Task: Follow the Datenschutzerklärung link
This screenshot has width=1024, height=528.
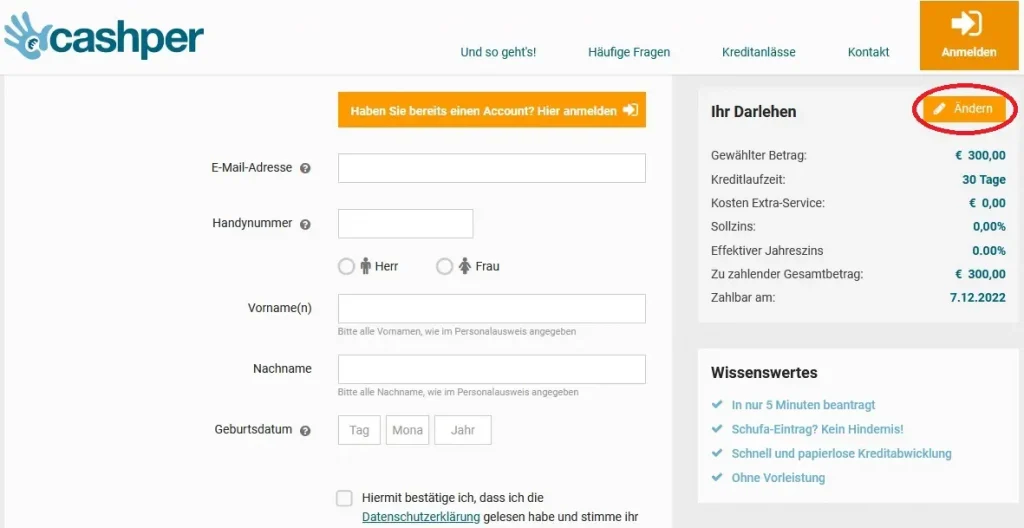Action: [x=421, y=517]
